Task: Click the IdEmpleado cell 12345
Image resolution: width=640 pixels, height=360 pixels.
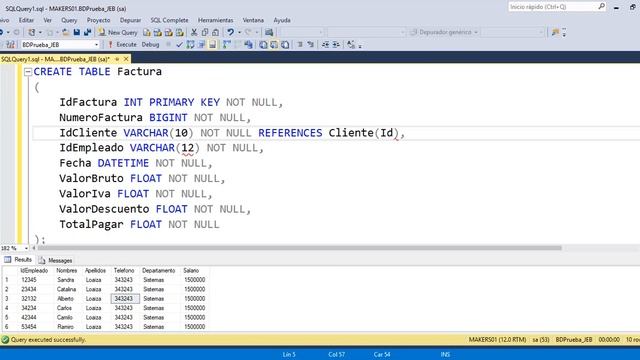Action: coord(29,280)
